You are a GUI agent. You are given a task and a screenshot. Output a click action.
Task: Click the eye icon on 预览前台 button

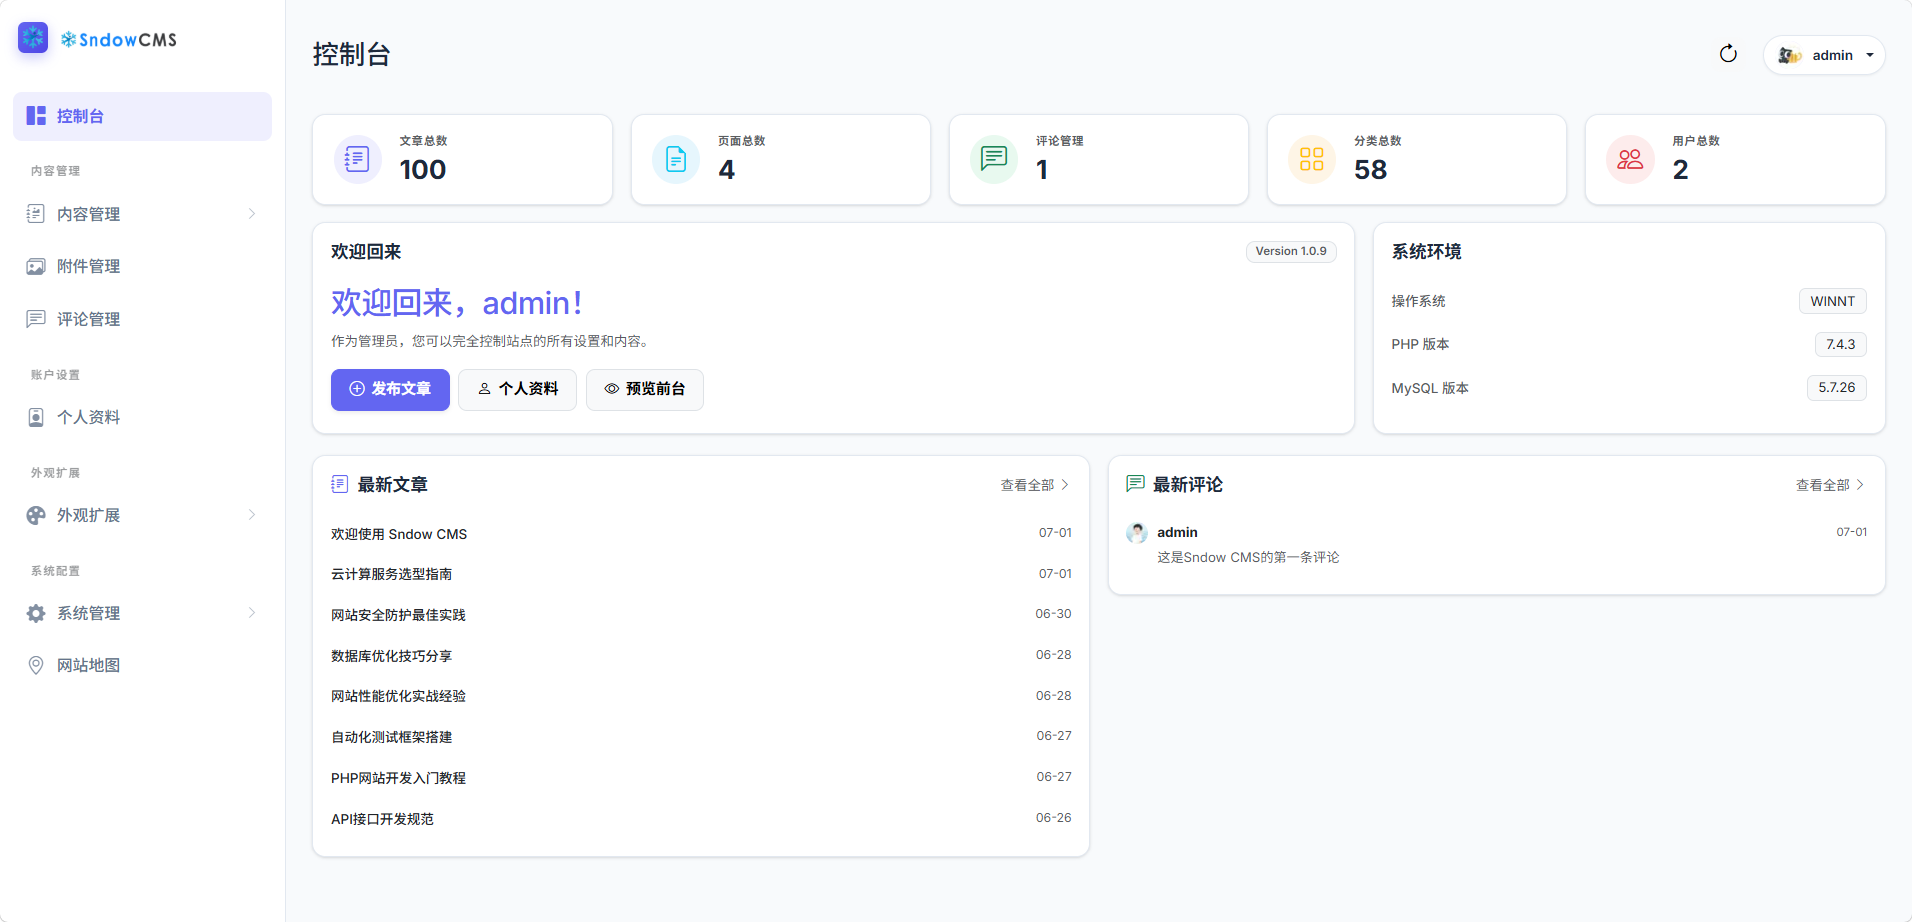click(612, 389)
